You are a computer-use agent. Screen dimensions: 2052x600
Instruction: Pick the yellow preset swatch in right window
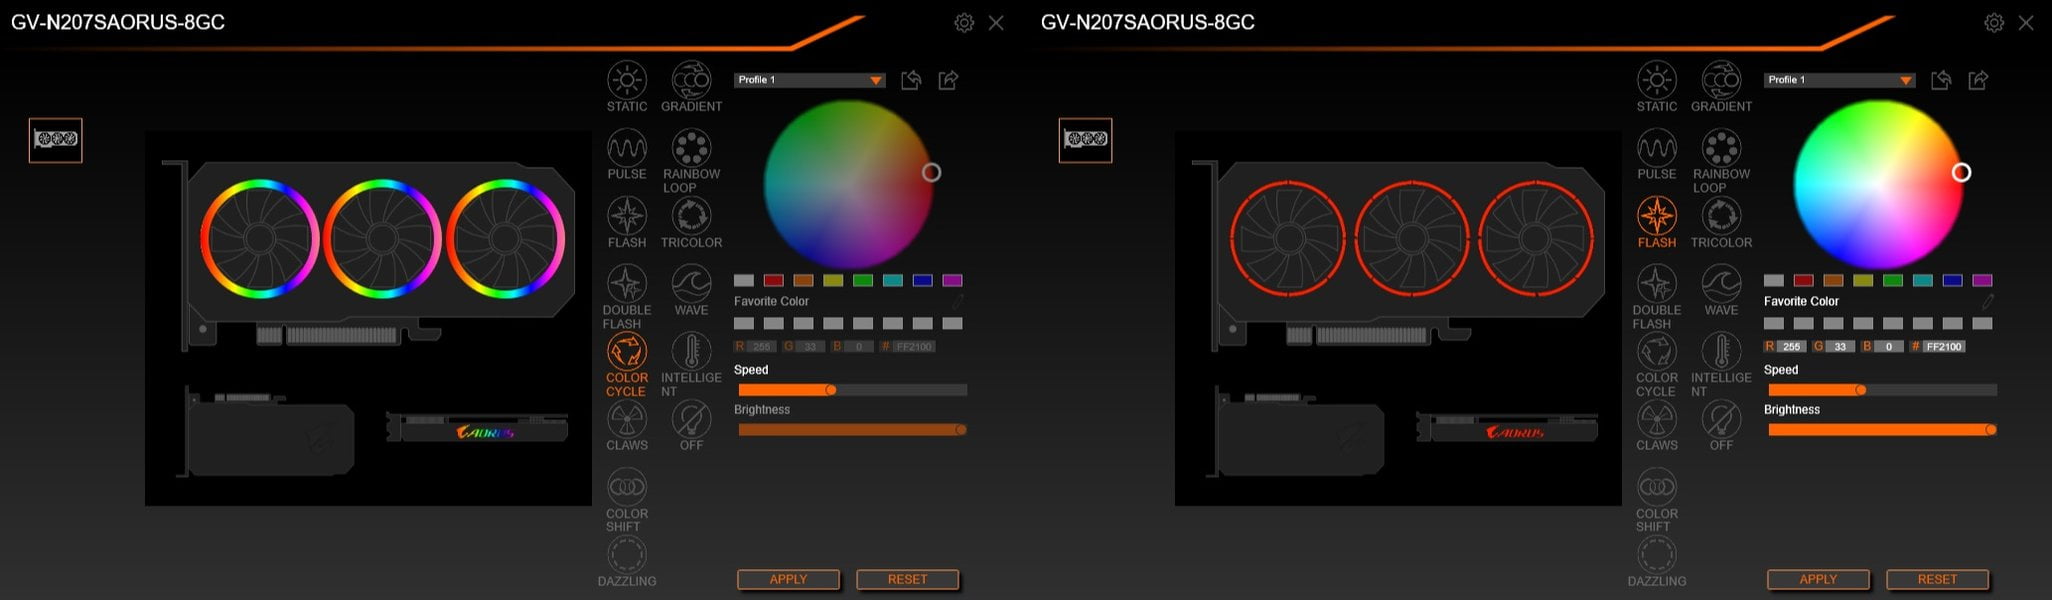point(1863,281)
